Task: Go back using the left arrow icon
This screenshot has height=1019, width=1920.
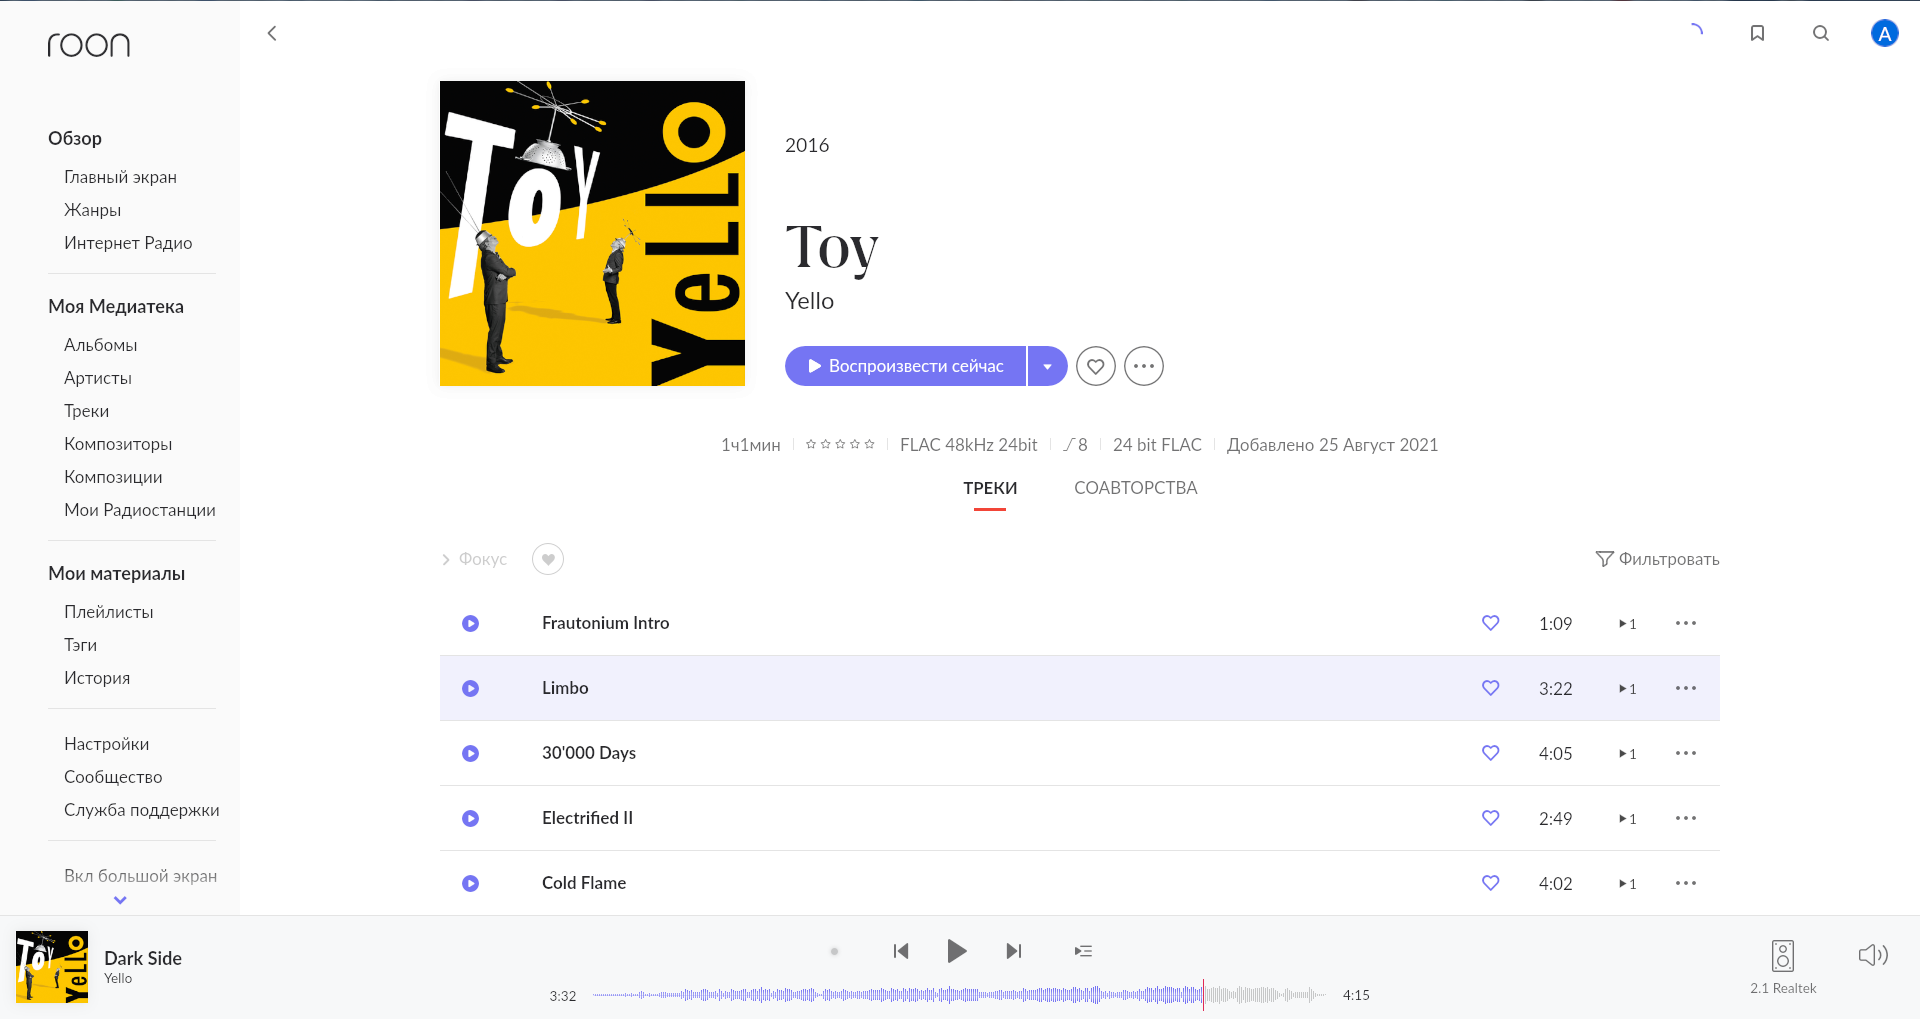Action: coord(271,33)
